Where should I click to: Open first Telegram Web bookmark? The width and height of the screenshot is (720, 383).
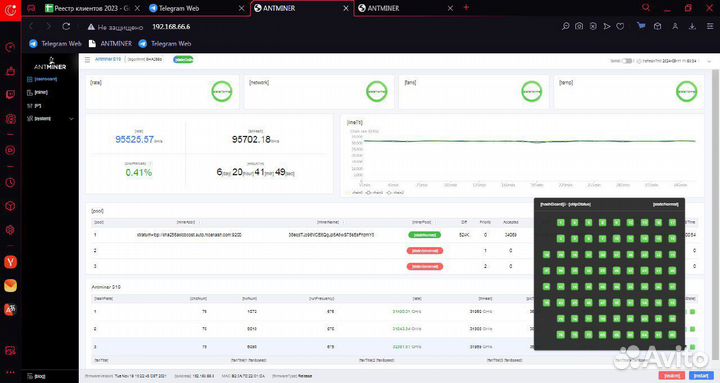(x=55, y=44)
